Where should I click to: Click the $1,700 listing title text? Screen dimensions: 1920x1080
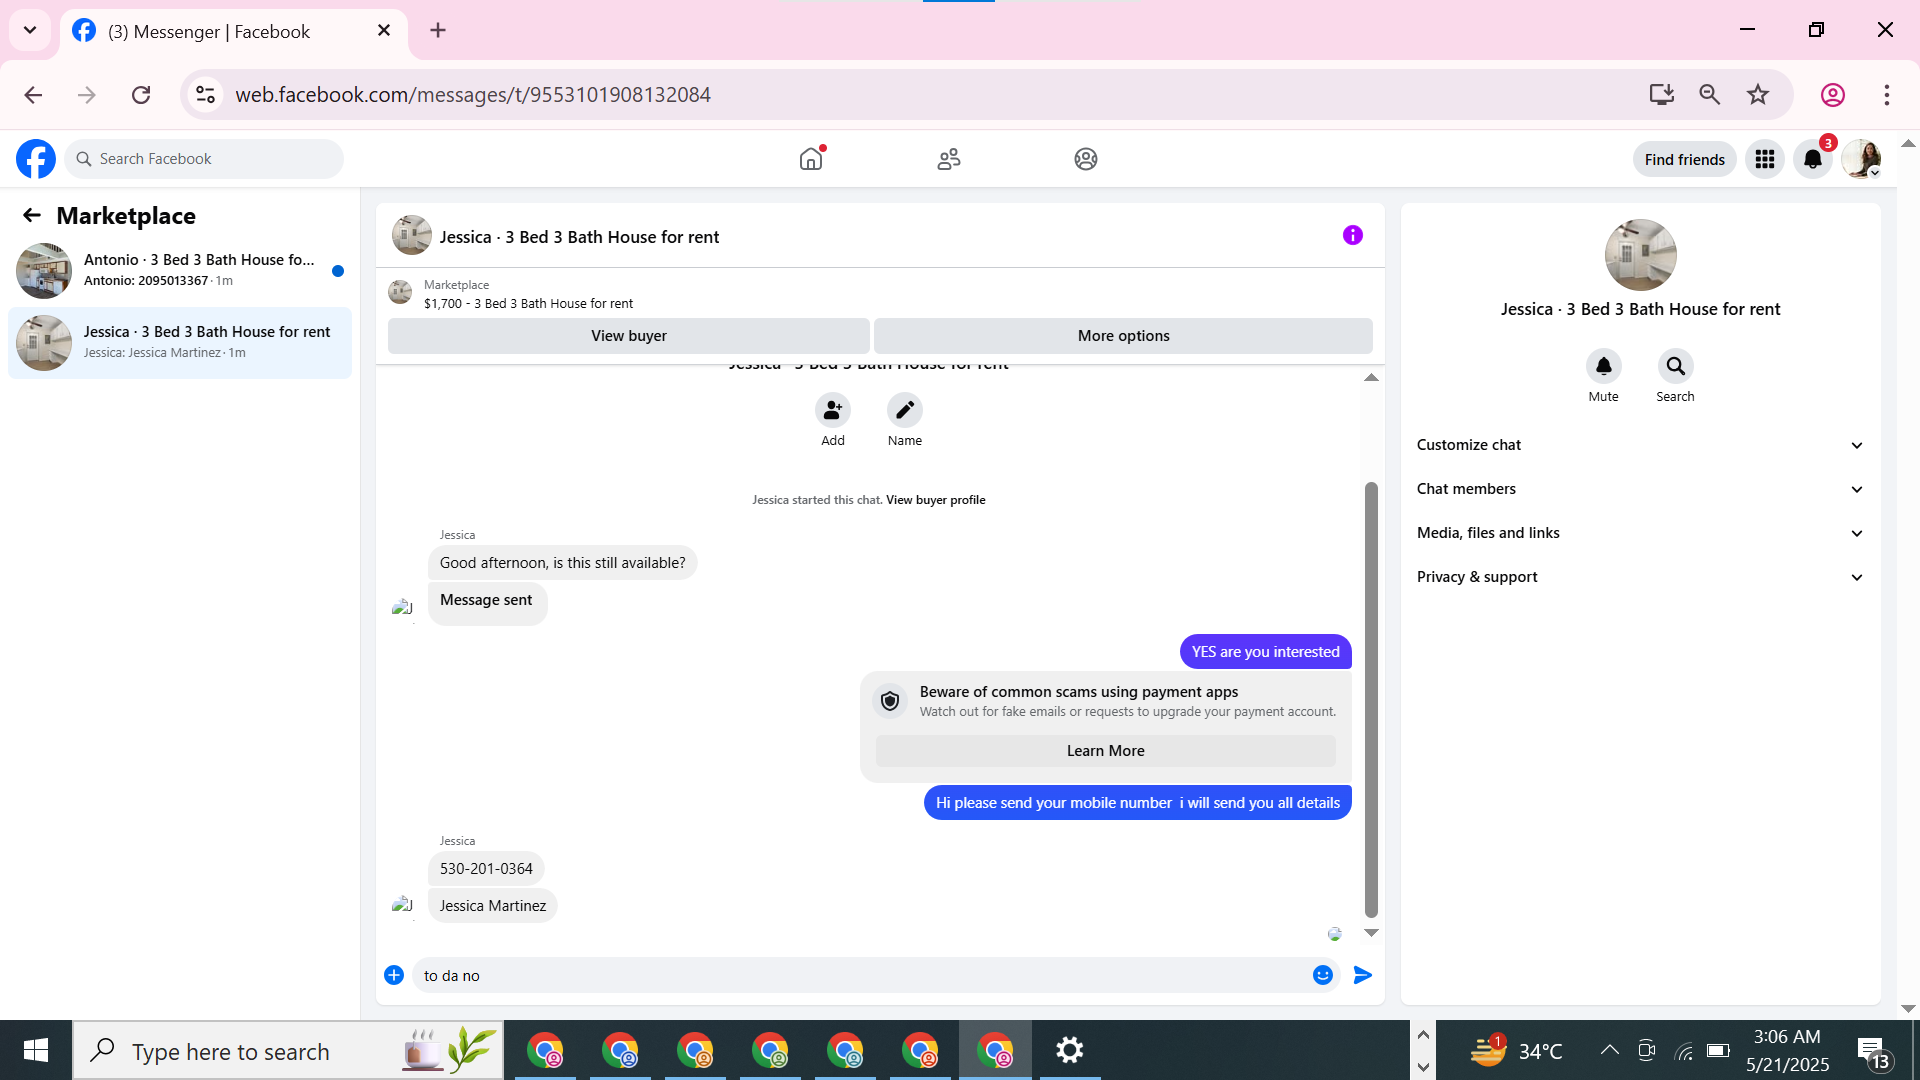coord(528,304)
